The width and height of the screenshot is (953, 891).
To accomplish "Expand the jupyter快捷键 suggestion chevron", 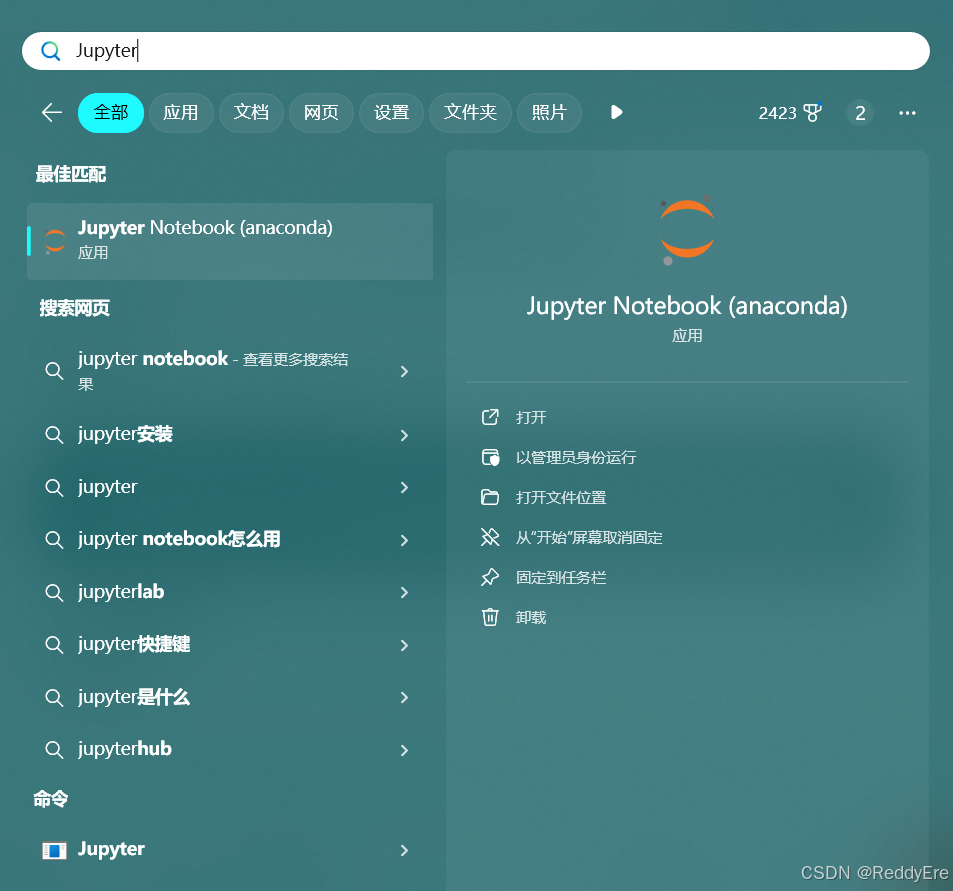I will coord(404,645).
